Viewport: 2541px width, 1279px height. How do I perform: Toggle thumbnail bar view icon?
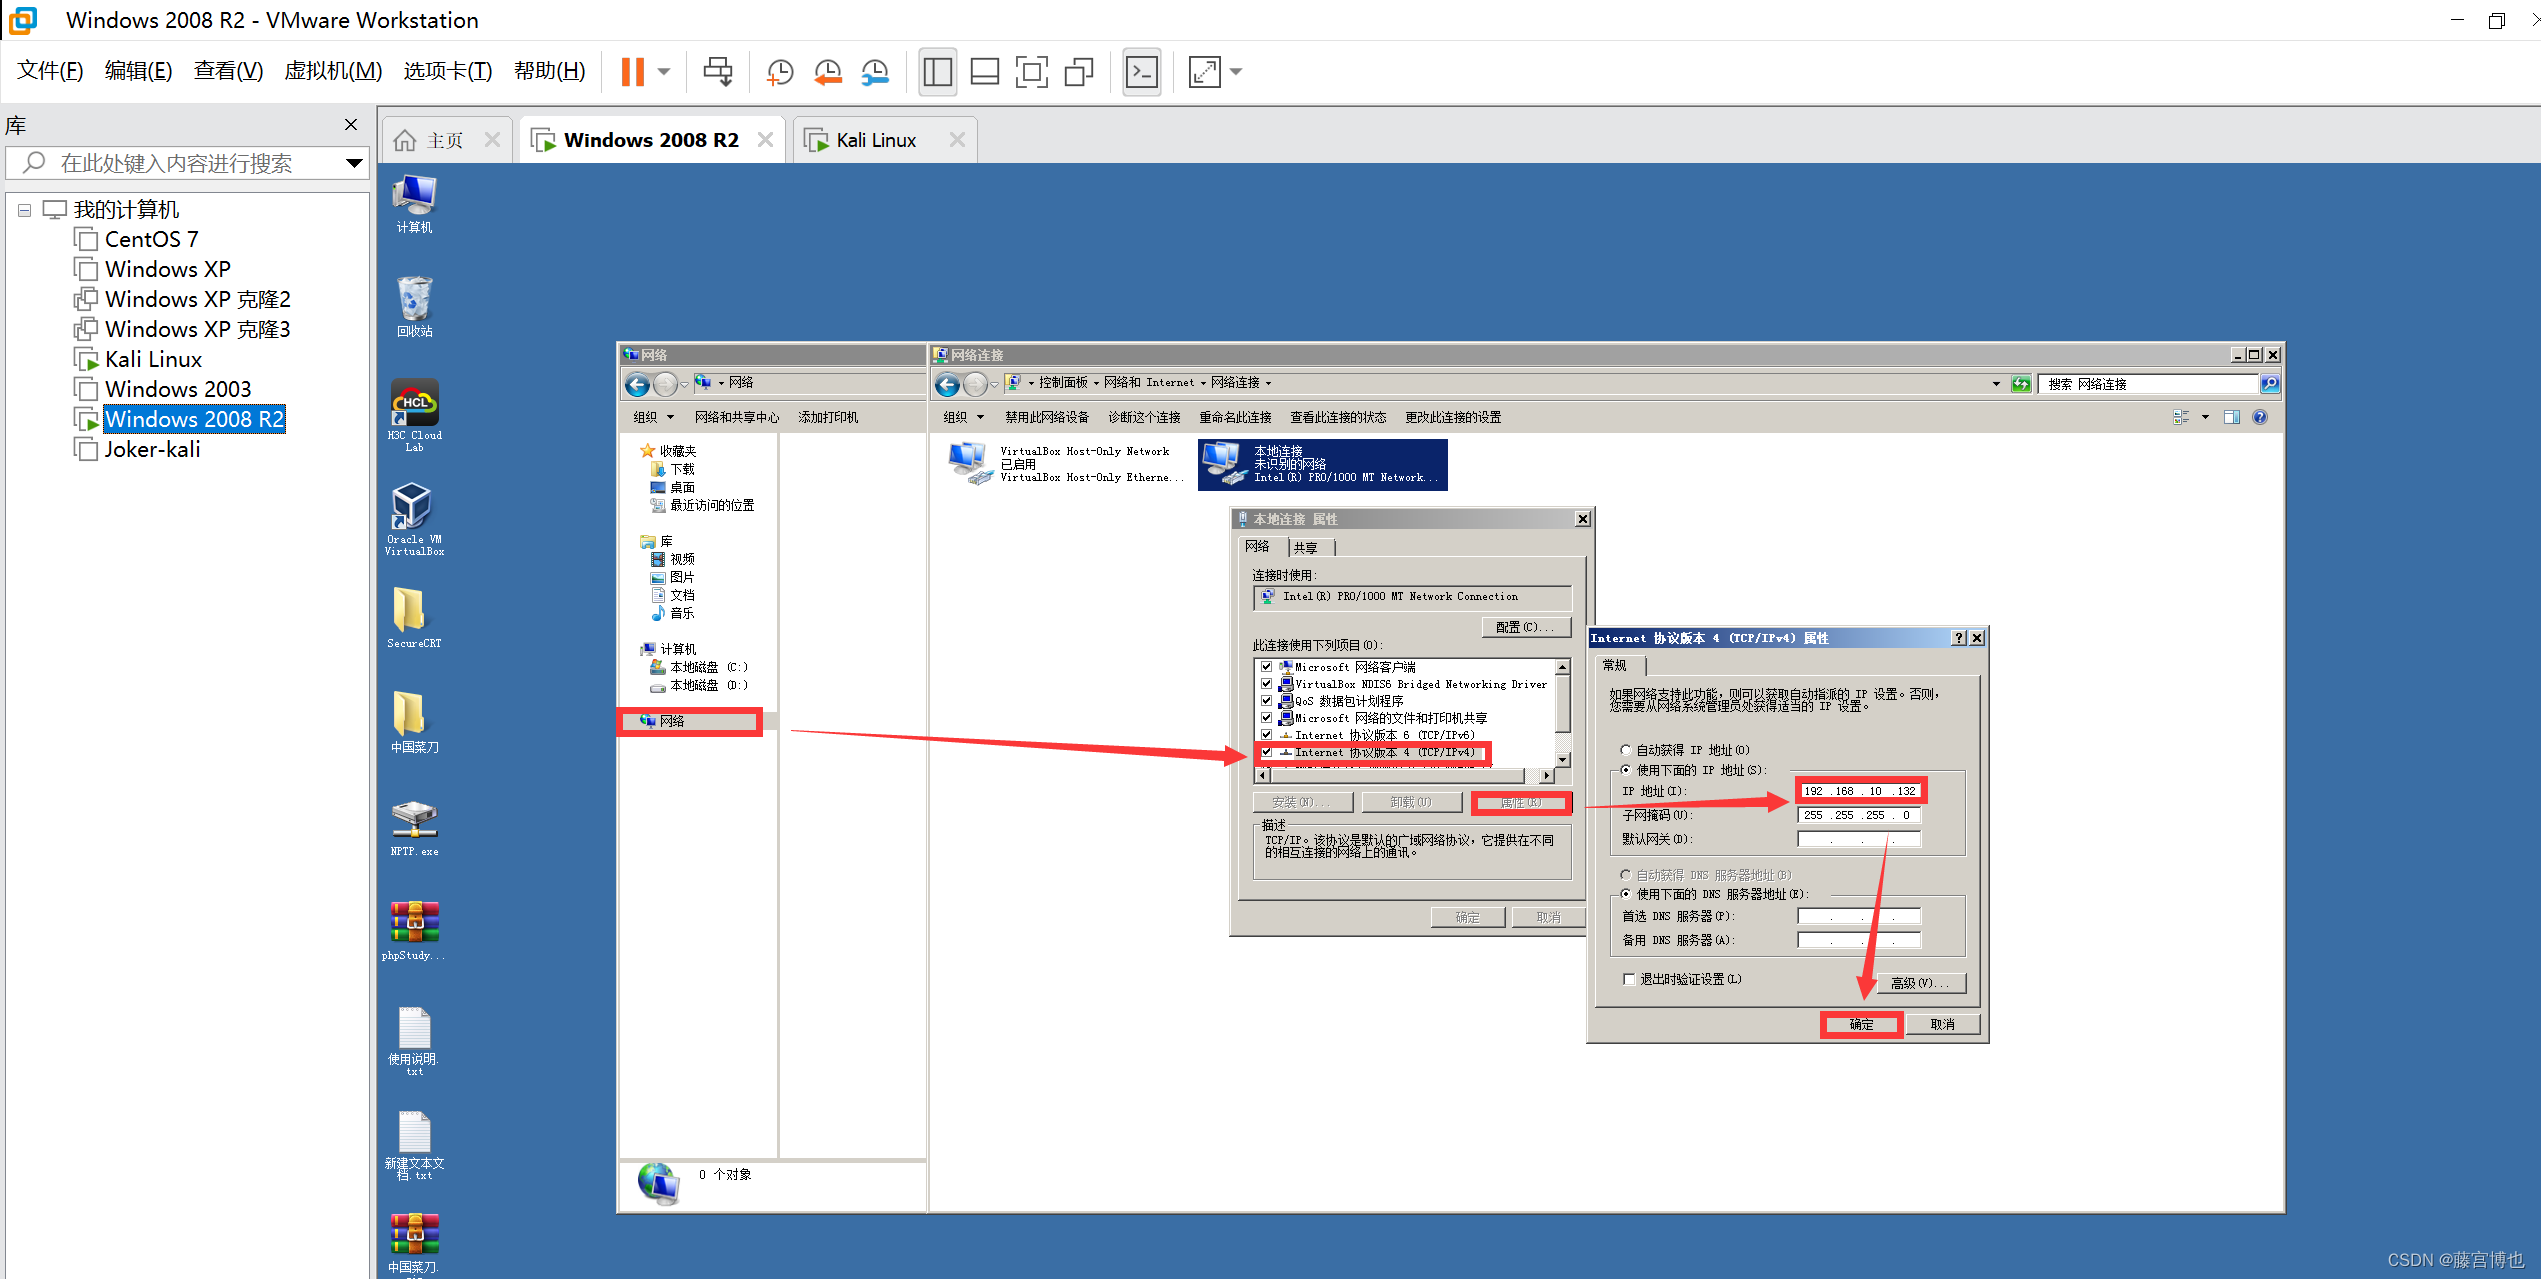point(985,72)
